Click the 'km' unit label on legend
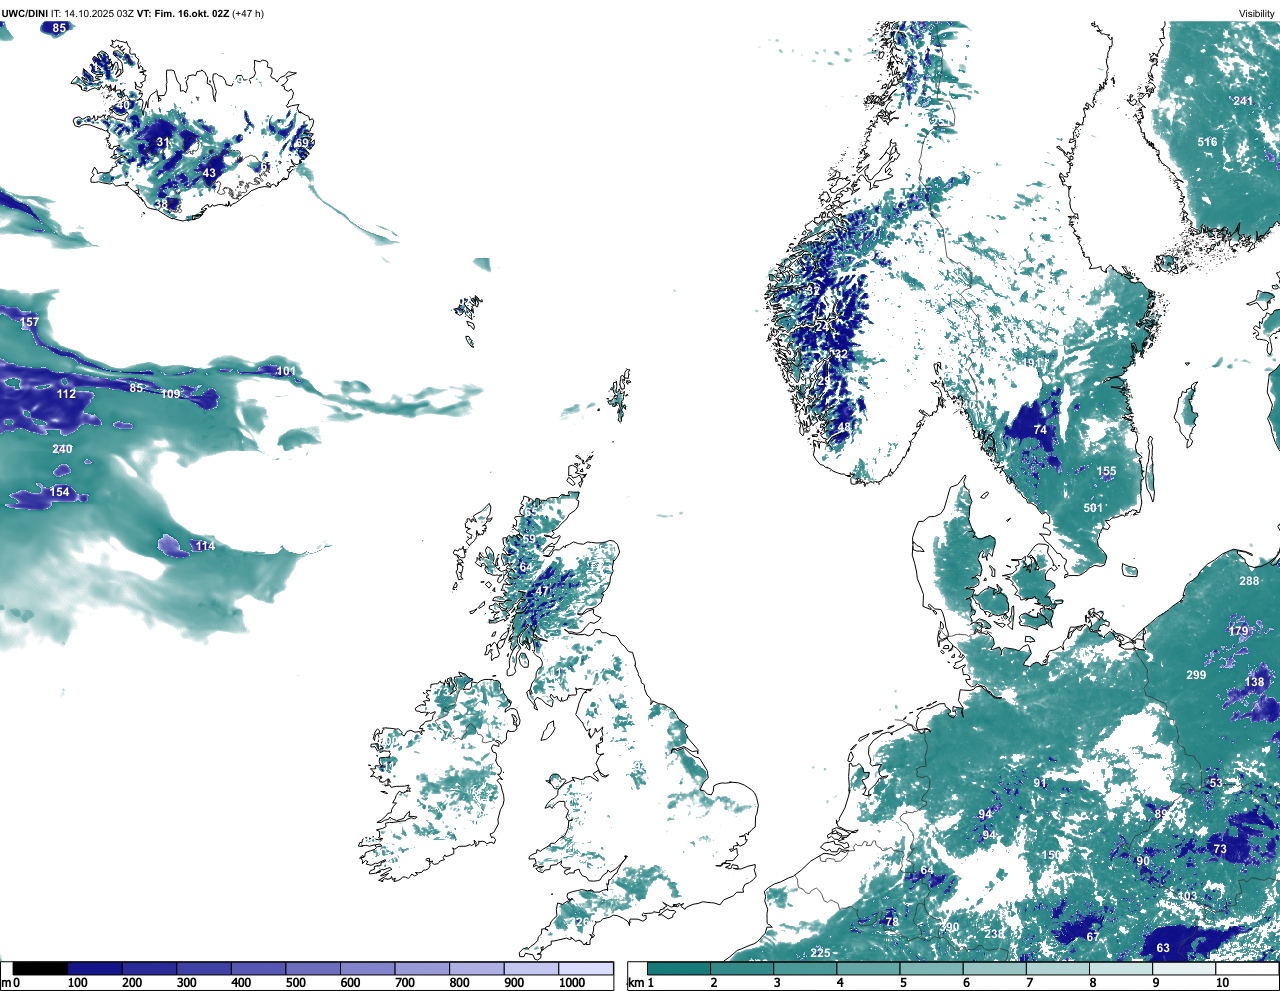Viewport: 1280px width, 991px height. pos(635,983)
